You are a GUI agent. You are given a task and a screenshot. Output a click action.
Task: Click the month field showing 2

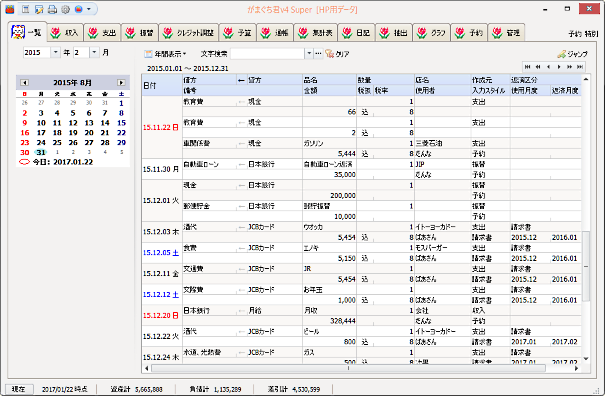coord(81,52)
